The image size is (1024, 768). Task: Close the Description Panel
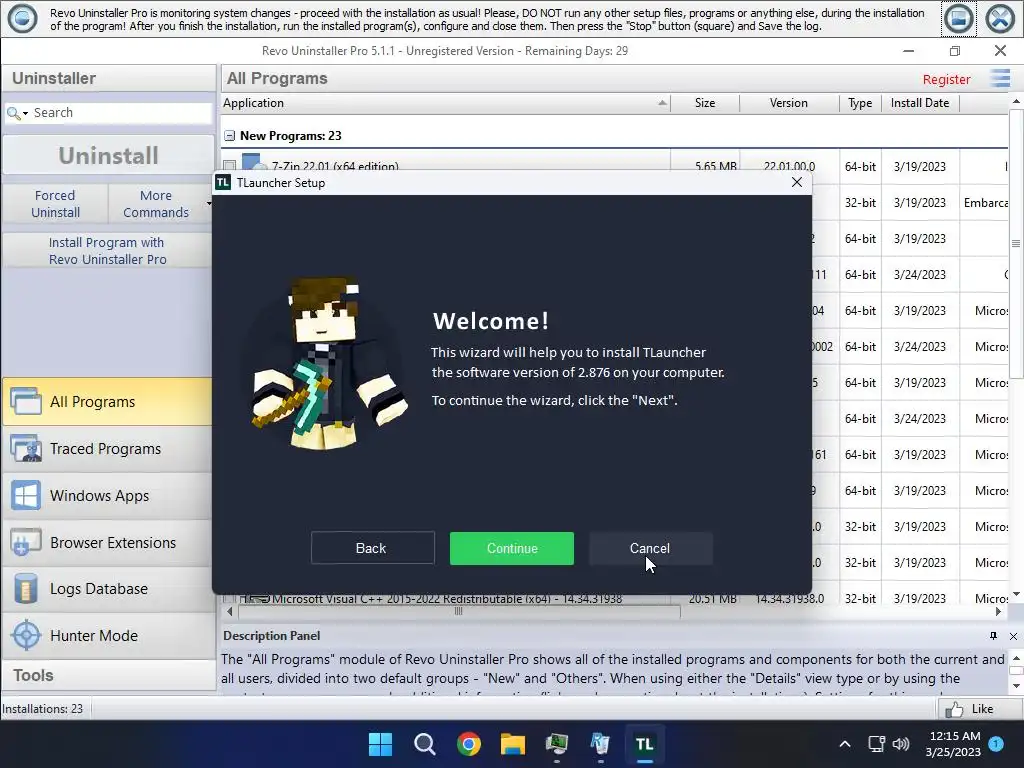click(x=1013, y=636)
